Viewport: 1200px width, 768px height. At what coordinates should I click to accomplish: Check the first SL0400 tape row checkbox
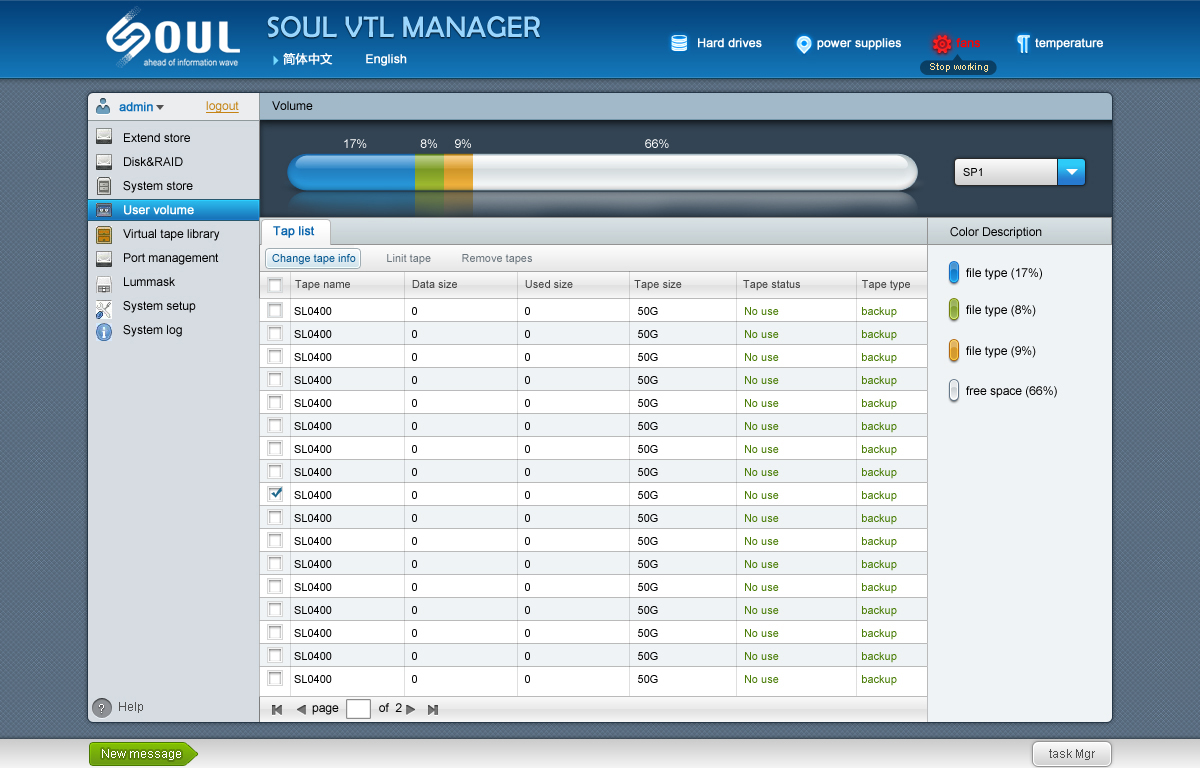coord(275,310)
